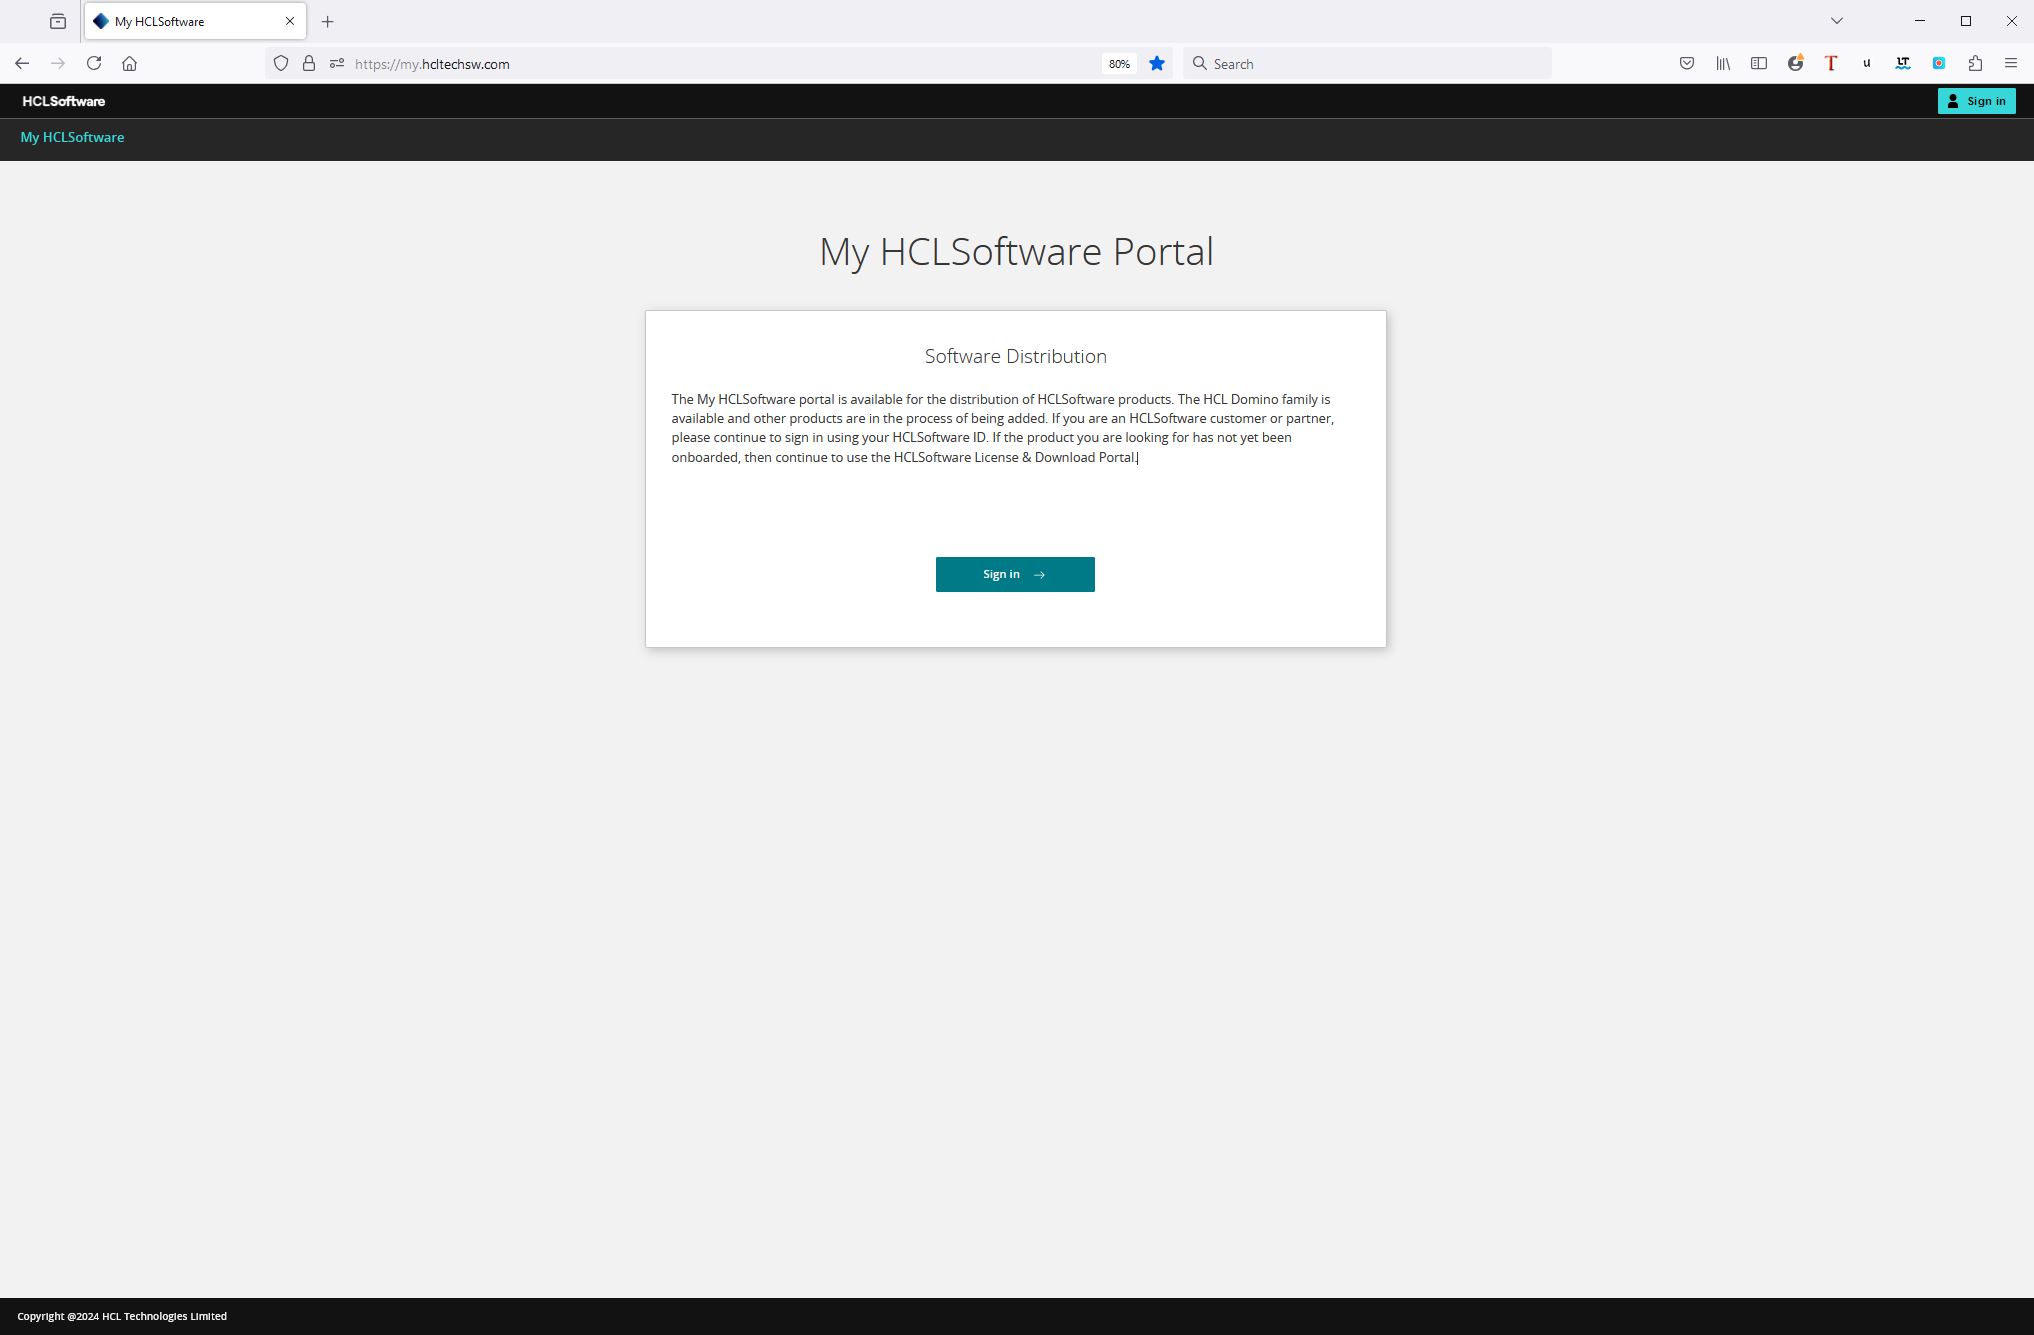Click the forward navigation arrow

(58, 63)
